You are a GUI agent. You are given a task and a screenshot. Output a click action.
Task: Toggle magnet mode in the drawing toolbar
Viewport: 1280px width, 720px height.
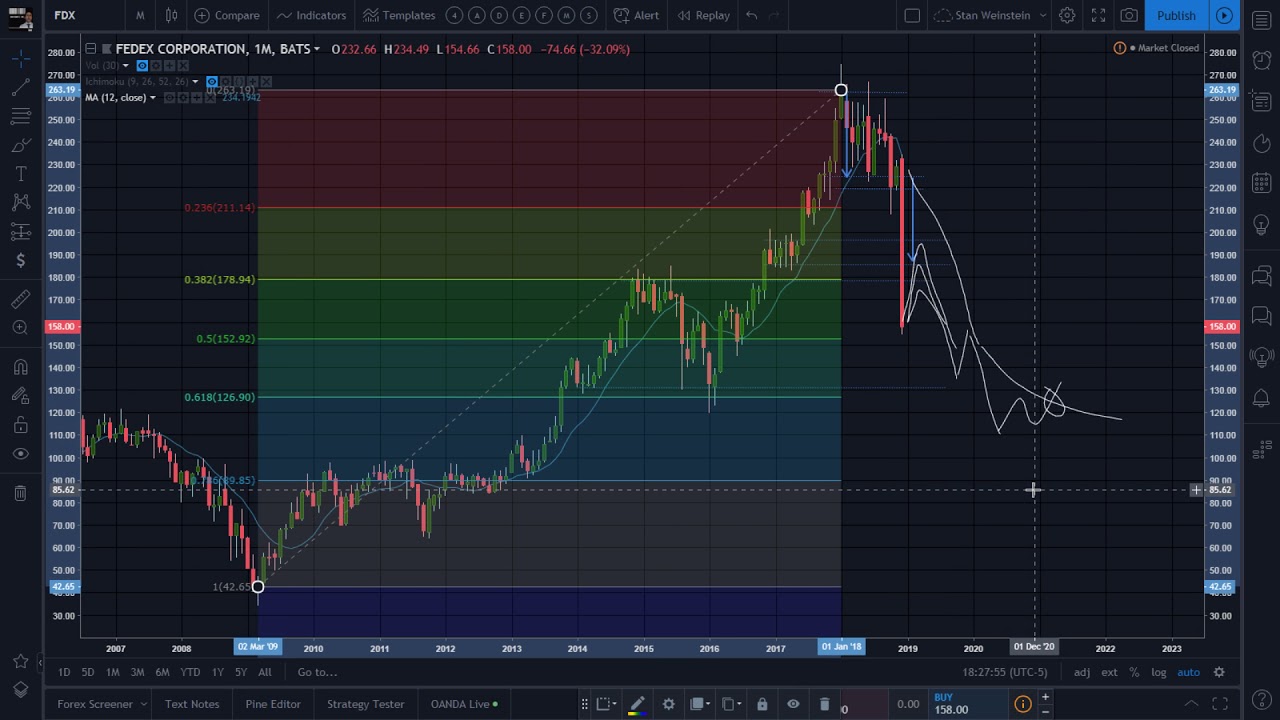coord(20,367)
